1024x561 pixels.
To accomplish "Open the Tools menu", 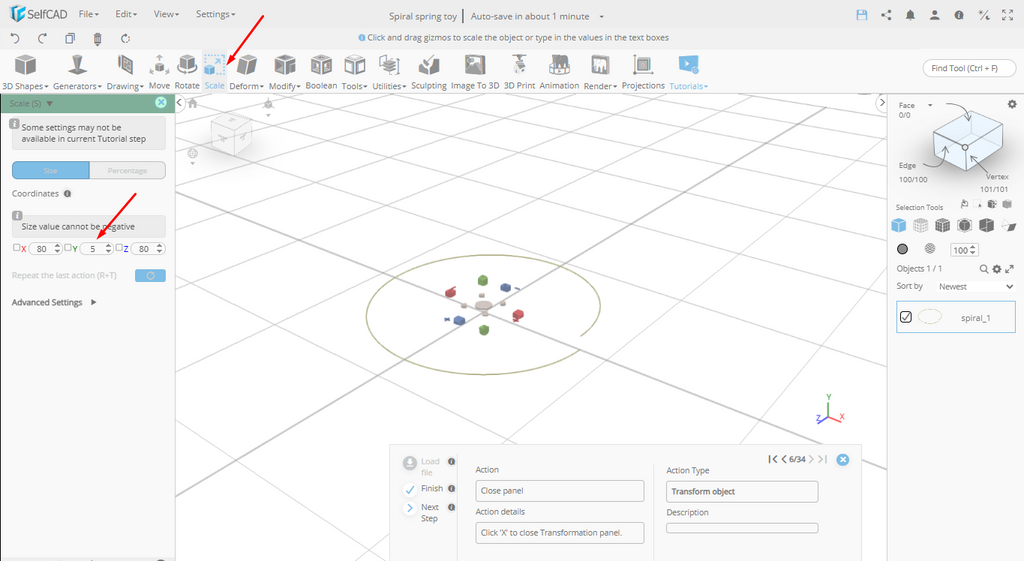I will point(355,72).
